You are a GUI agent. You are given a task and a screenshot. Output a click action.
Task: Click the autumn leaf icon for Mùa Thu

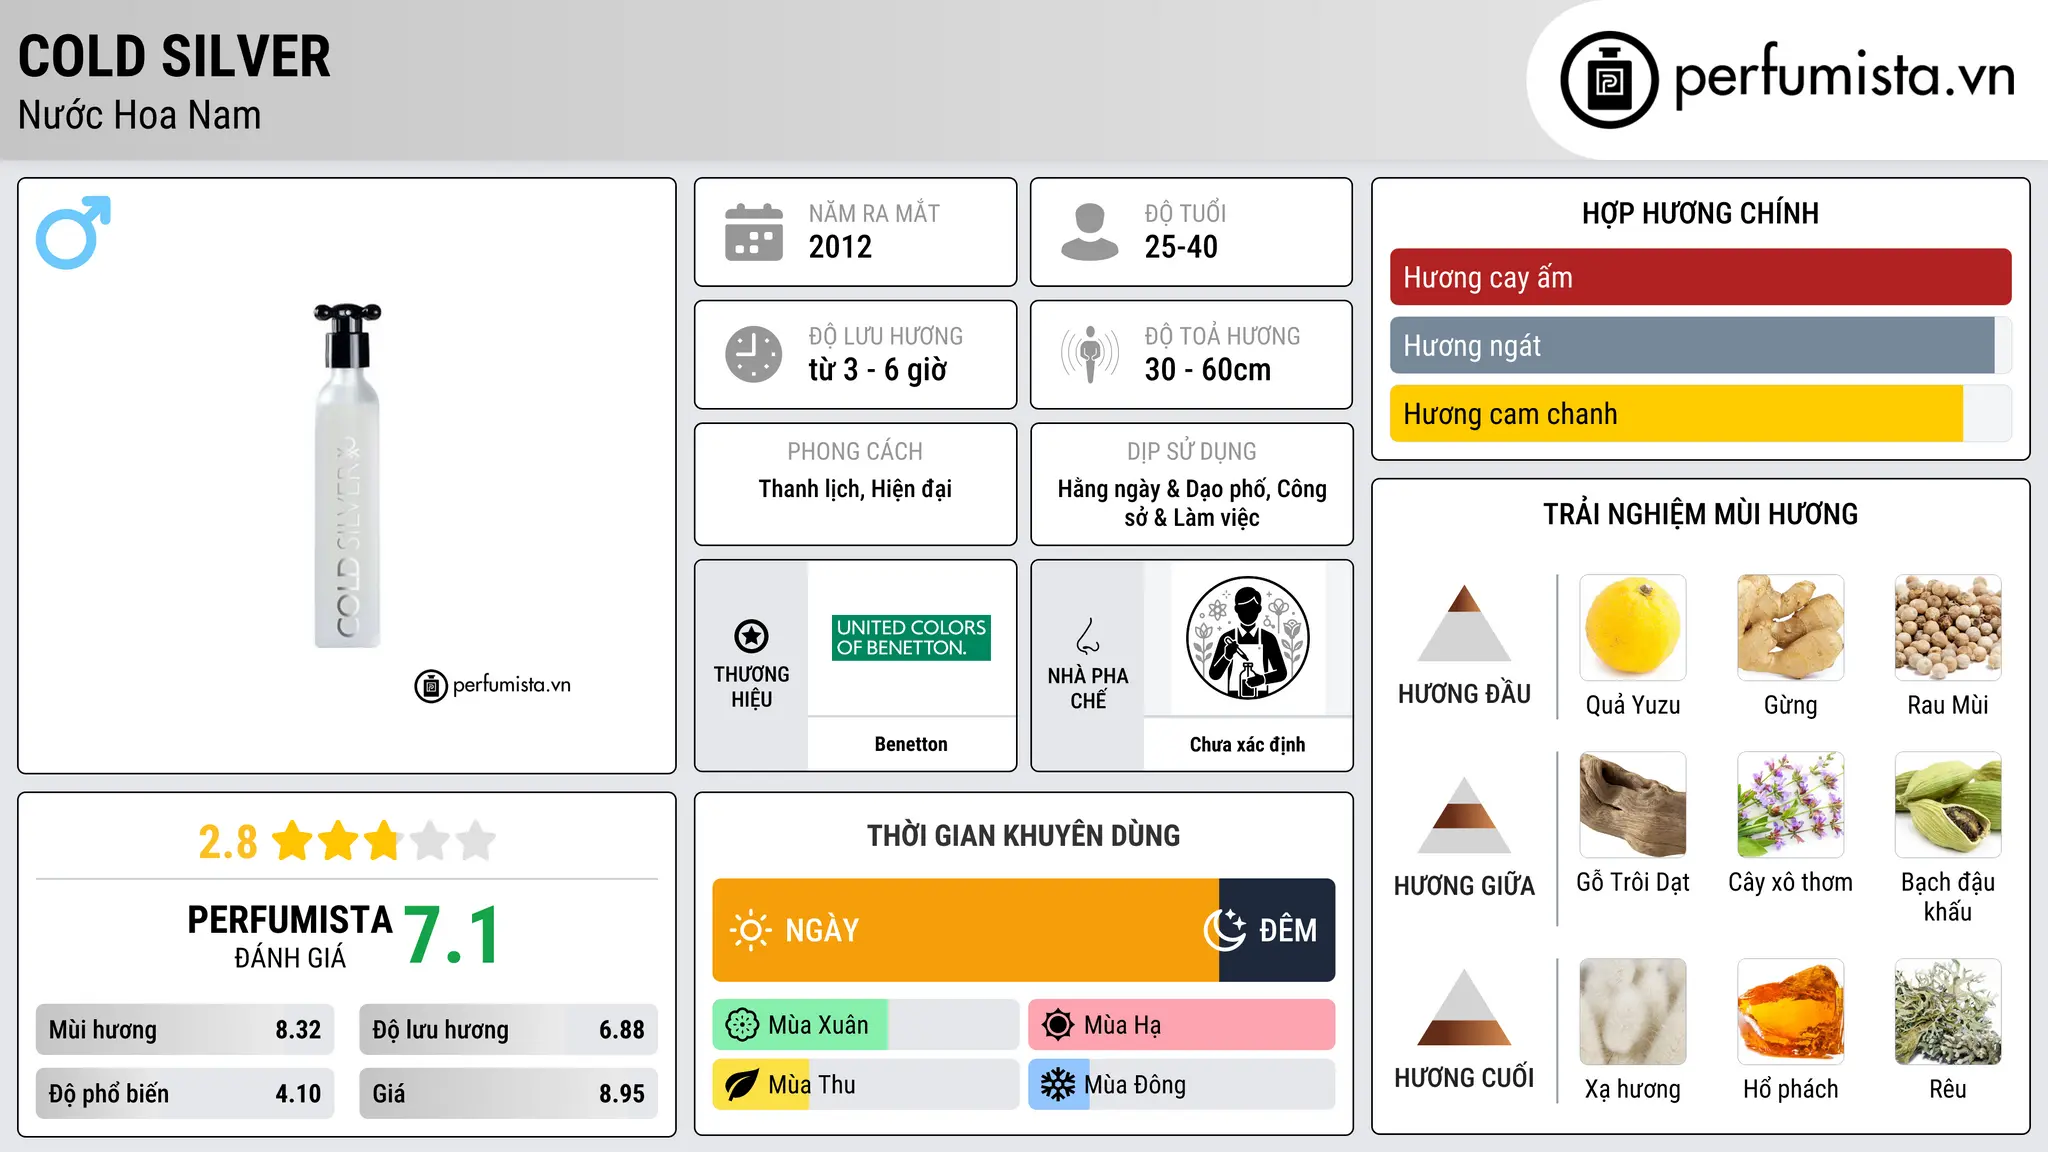point(742,1085)
